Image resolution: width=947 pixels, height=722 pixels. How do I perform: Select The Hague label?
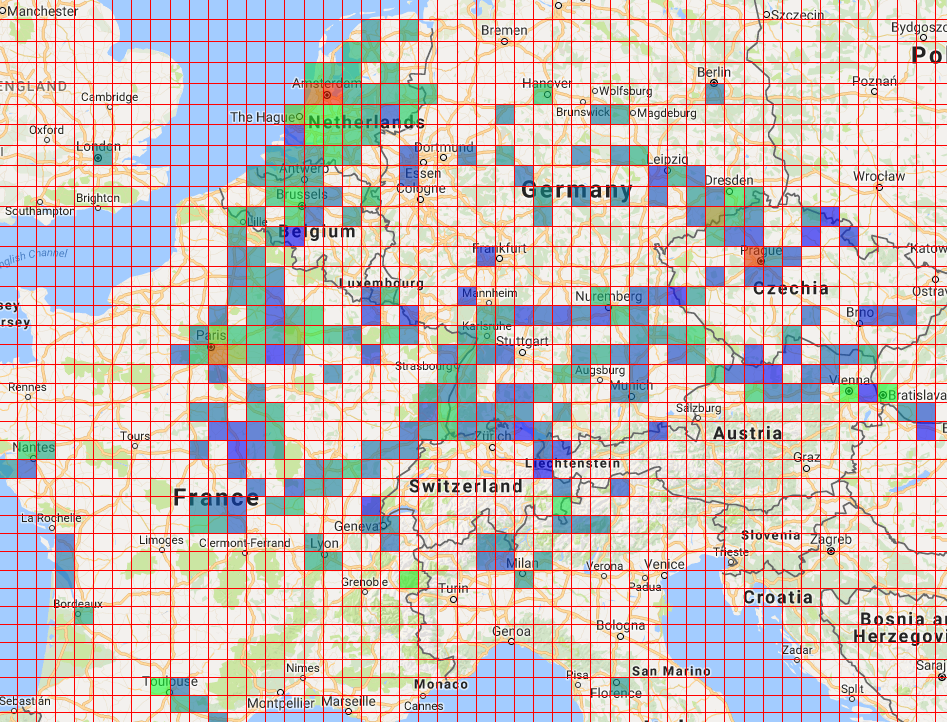pos(262,117)
